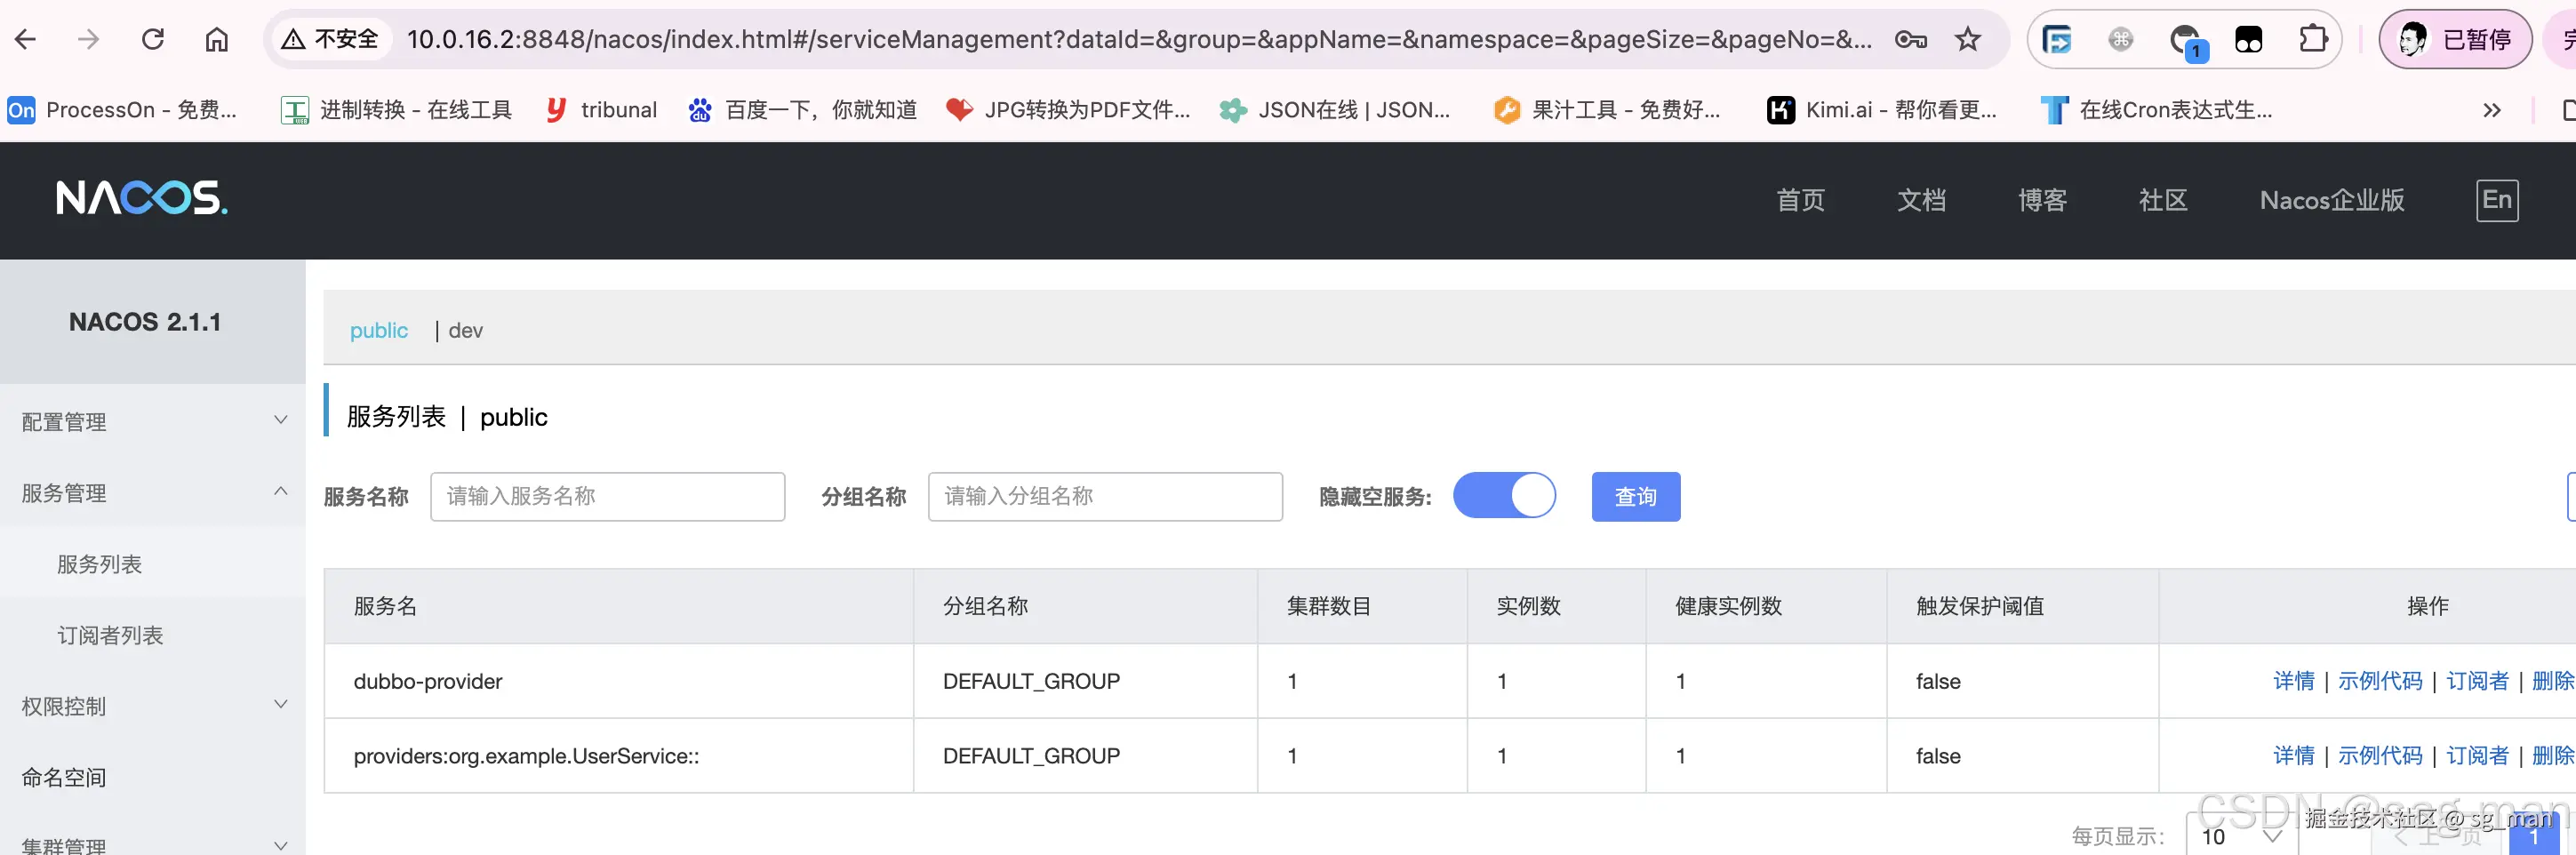The image size is (2576, 855).
Task: Focus the 分组名称 input field
Action: (1105, 497)
